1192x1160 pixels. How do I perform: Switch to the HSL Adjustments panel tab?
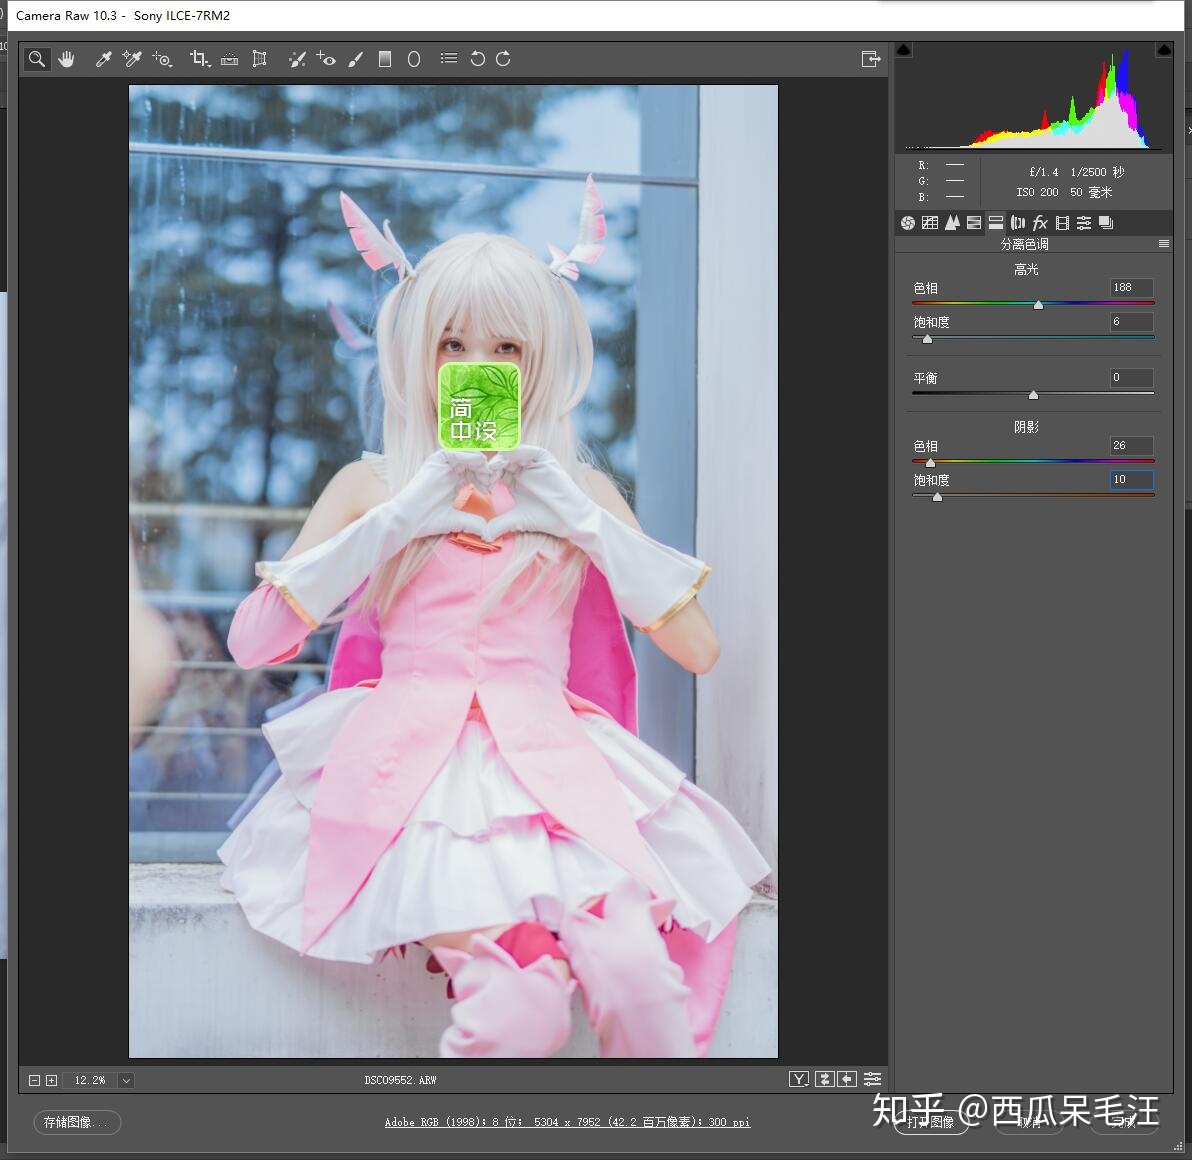[x=974, y=223]
